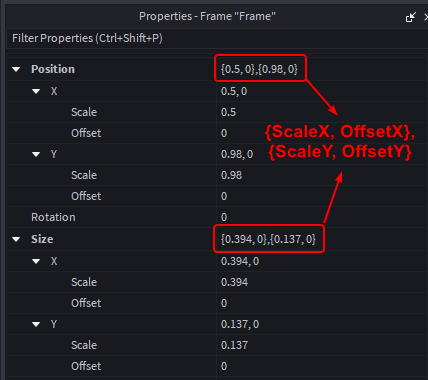Collapse the Position X sub-property arrow

pos(36,91)
